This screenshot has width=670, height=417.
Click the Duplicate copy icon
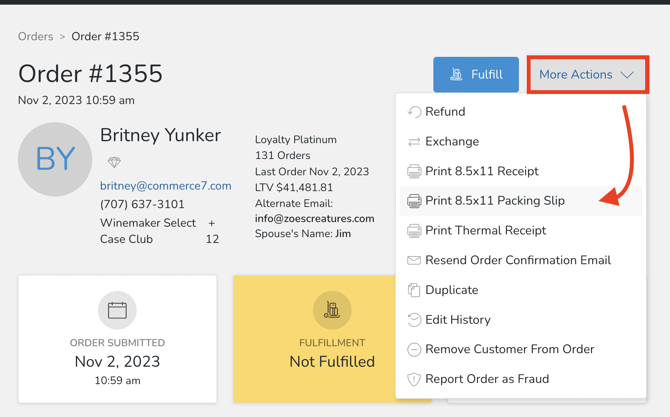(x=414, y=290)
